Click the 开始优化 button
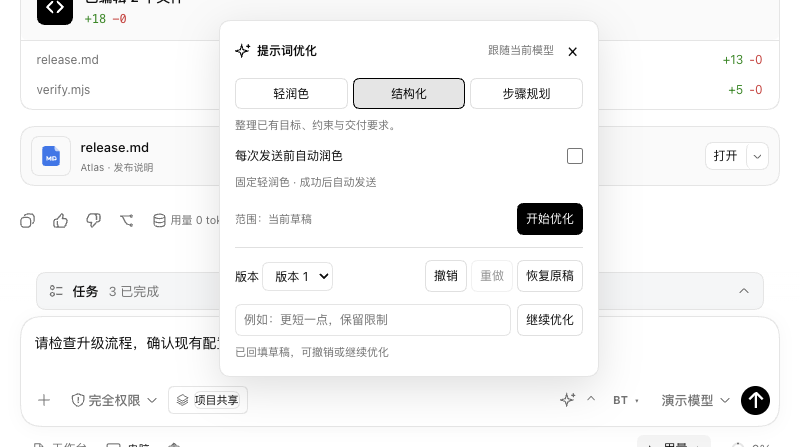Viewport: 800px width, 447px height. [549, 219]
